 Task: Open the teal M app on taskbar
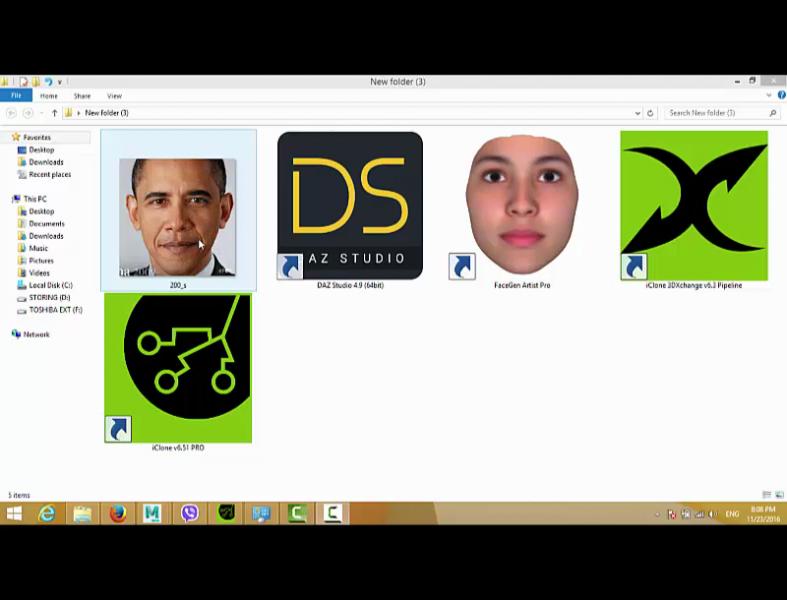(153, 513)
